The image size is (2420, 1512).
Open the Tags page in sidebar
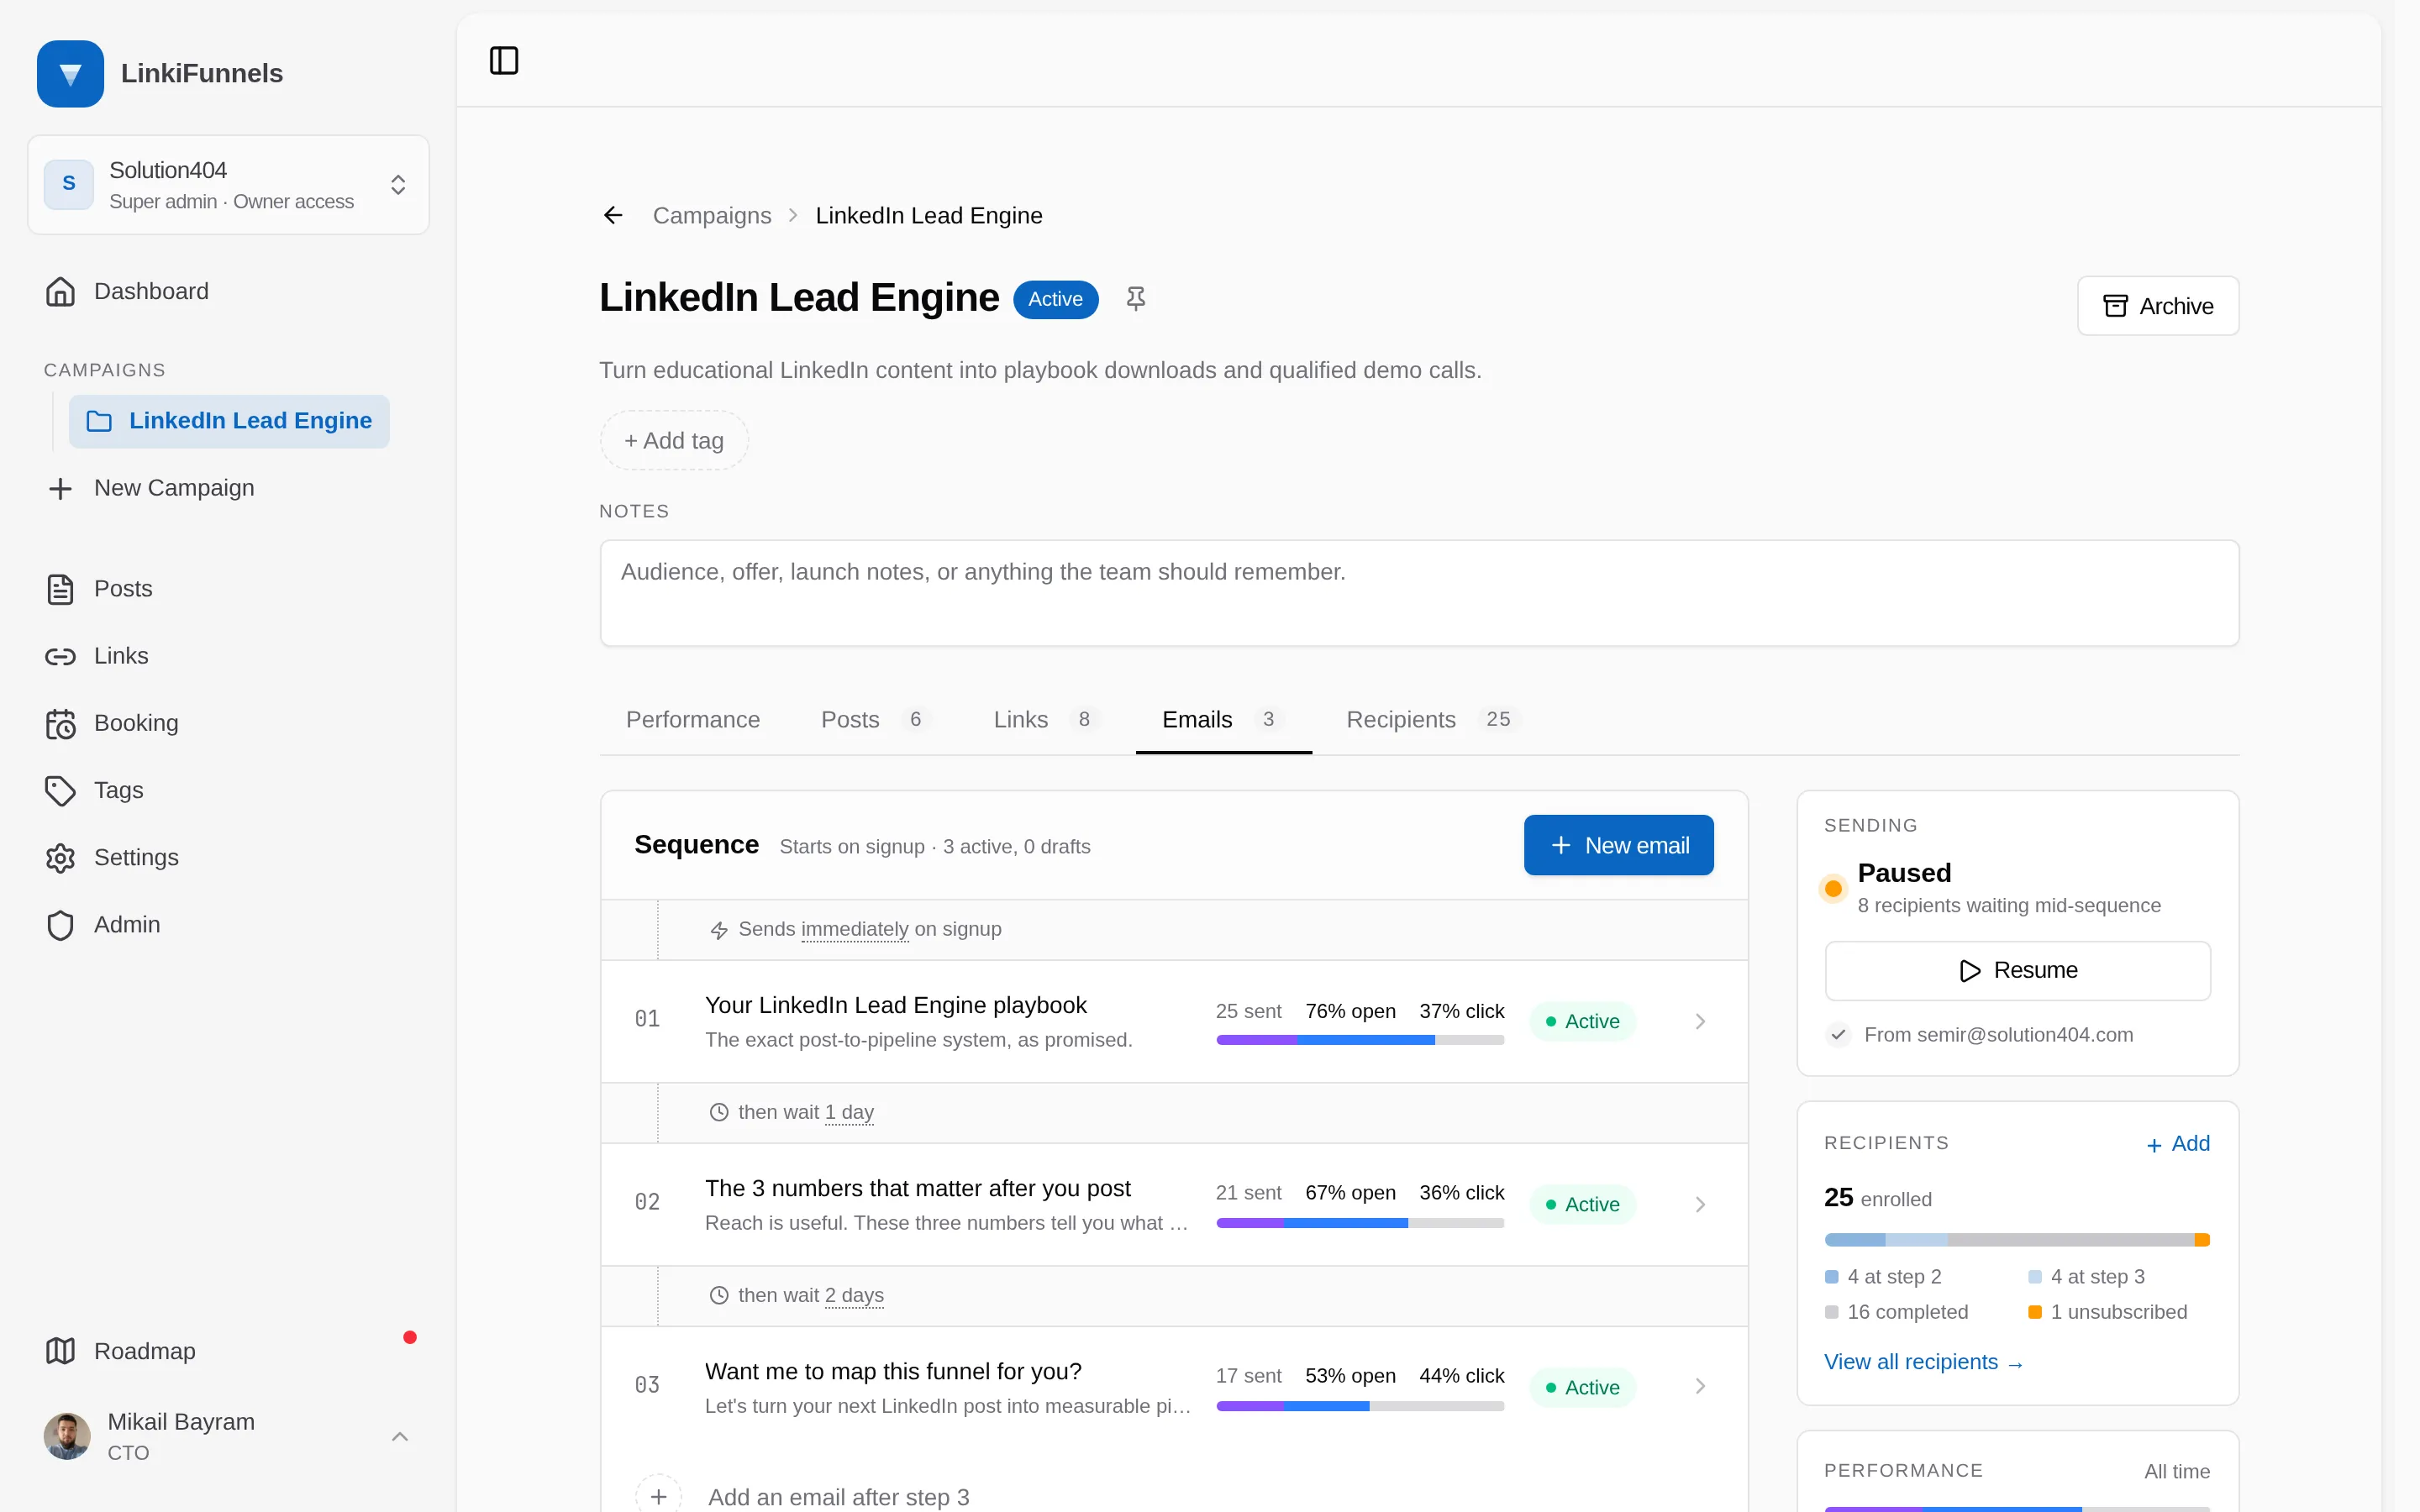pos(229,790)
